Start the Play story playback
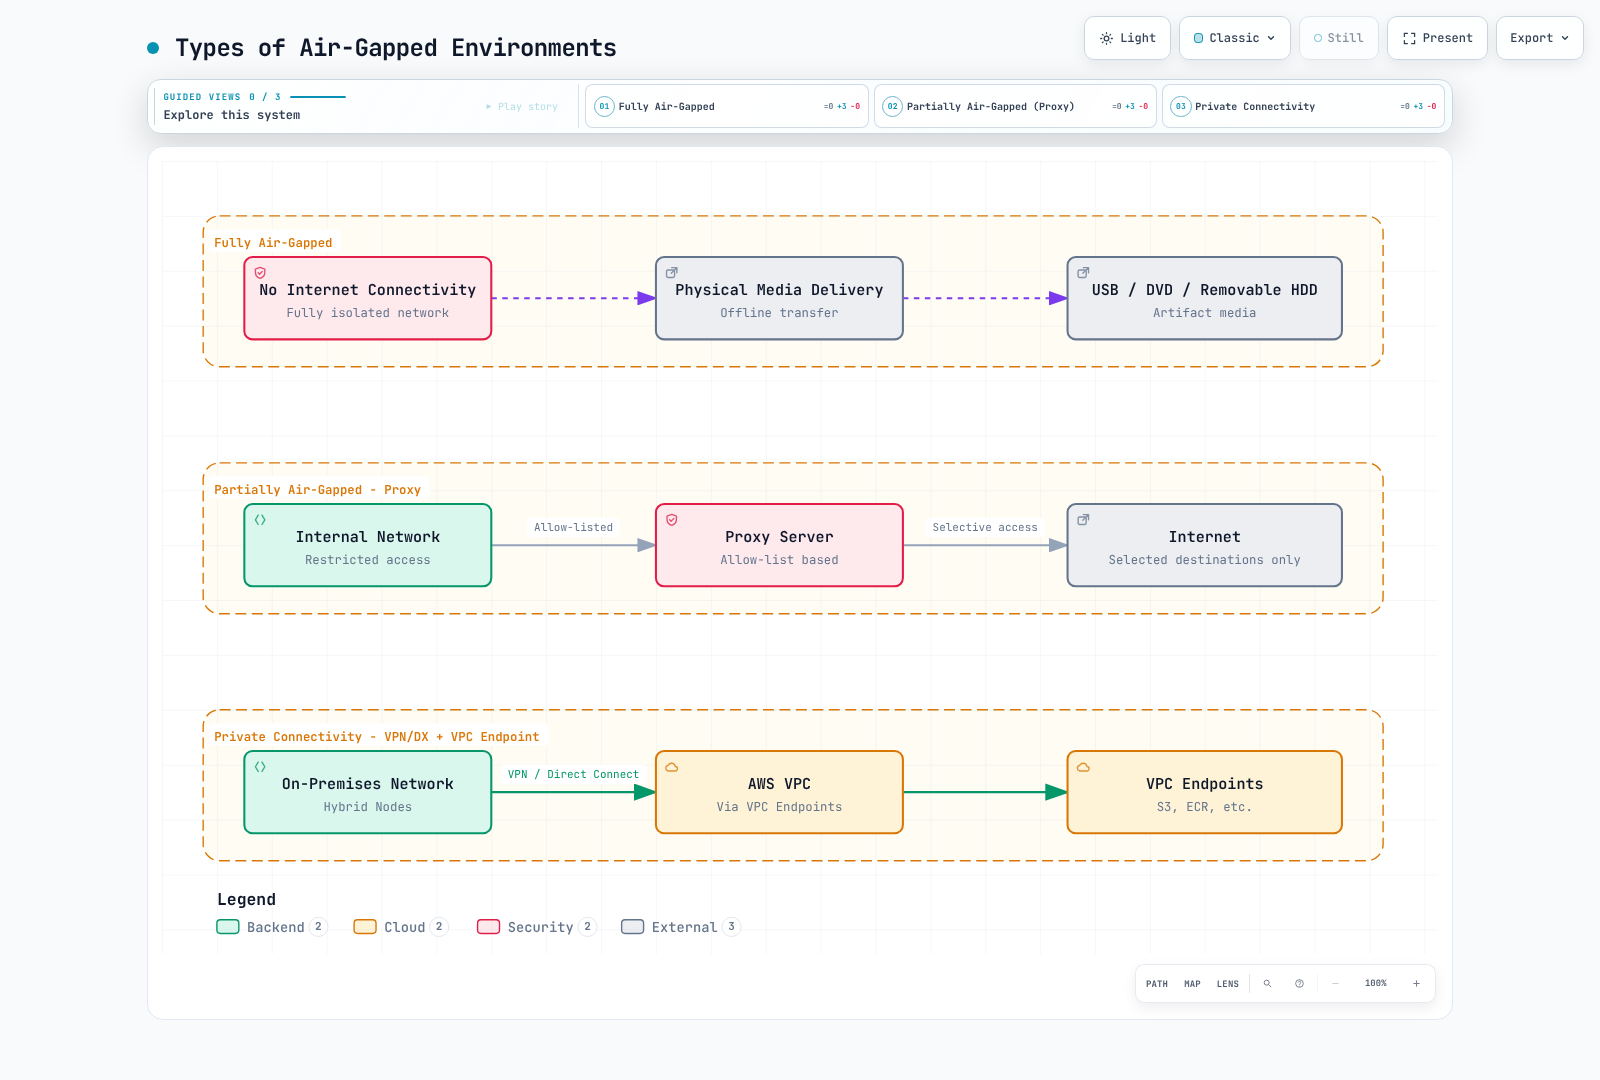The width and height of the screenshot is (1600, 1080). 522,106
